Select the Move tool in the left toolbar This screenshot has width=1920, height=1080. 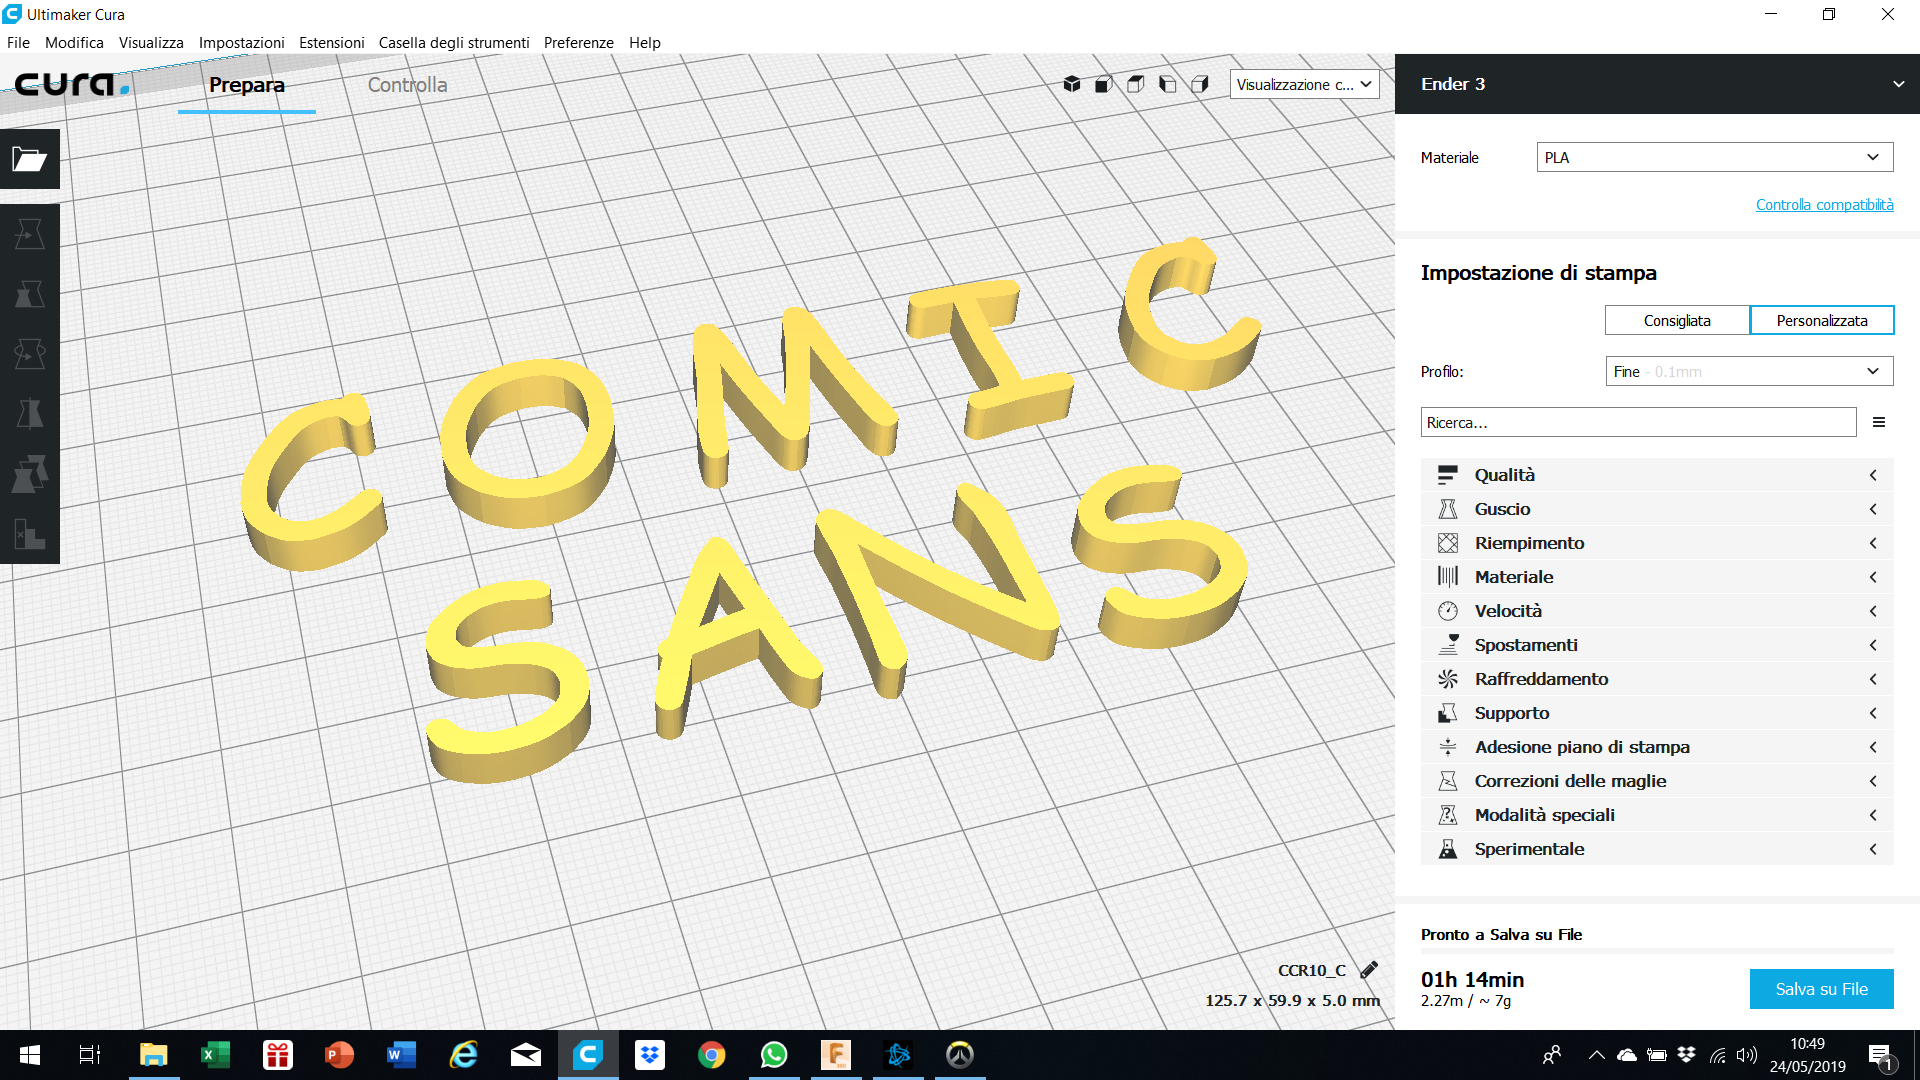tap(29, 233)
